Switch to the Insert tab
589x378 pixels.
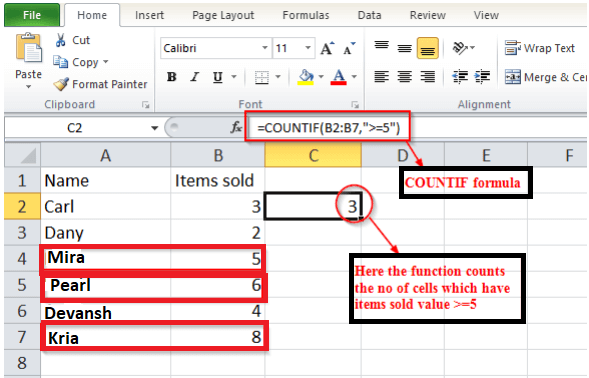(x=150, y=15)
